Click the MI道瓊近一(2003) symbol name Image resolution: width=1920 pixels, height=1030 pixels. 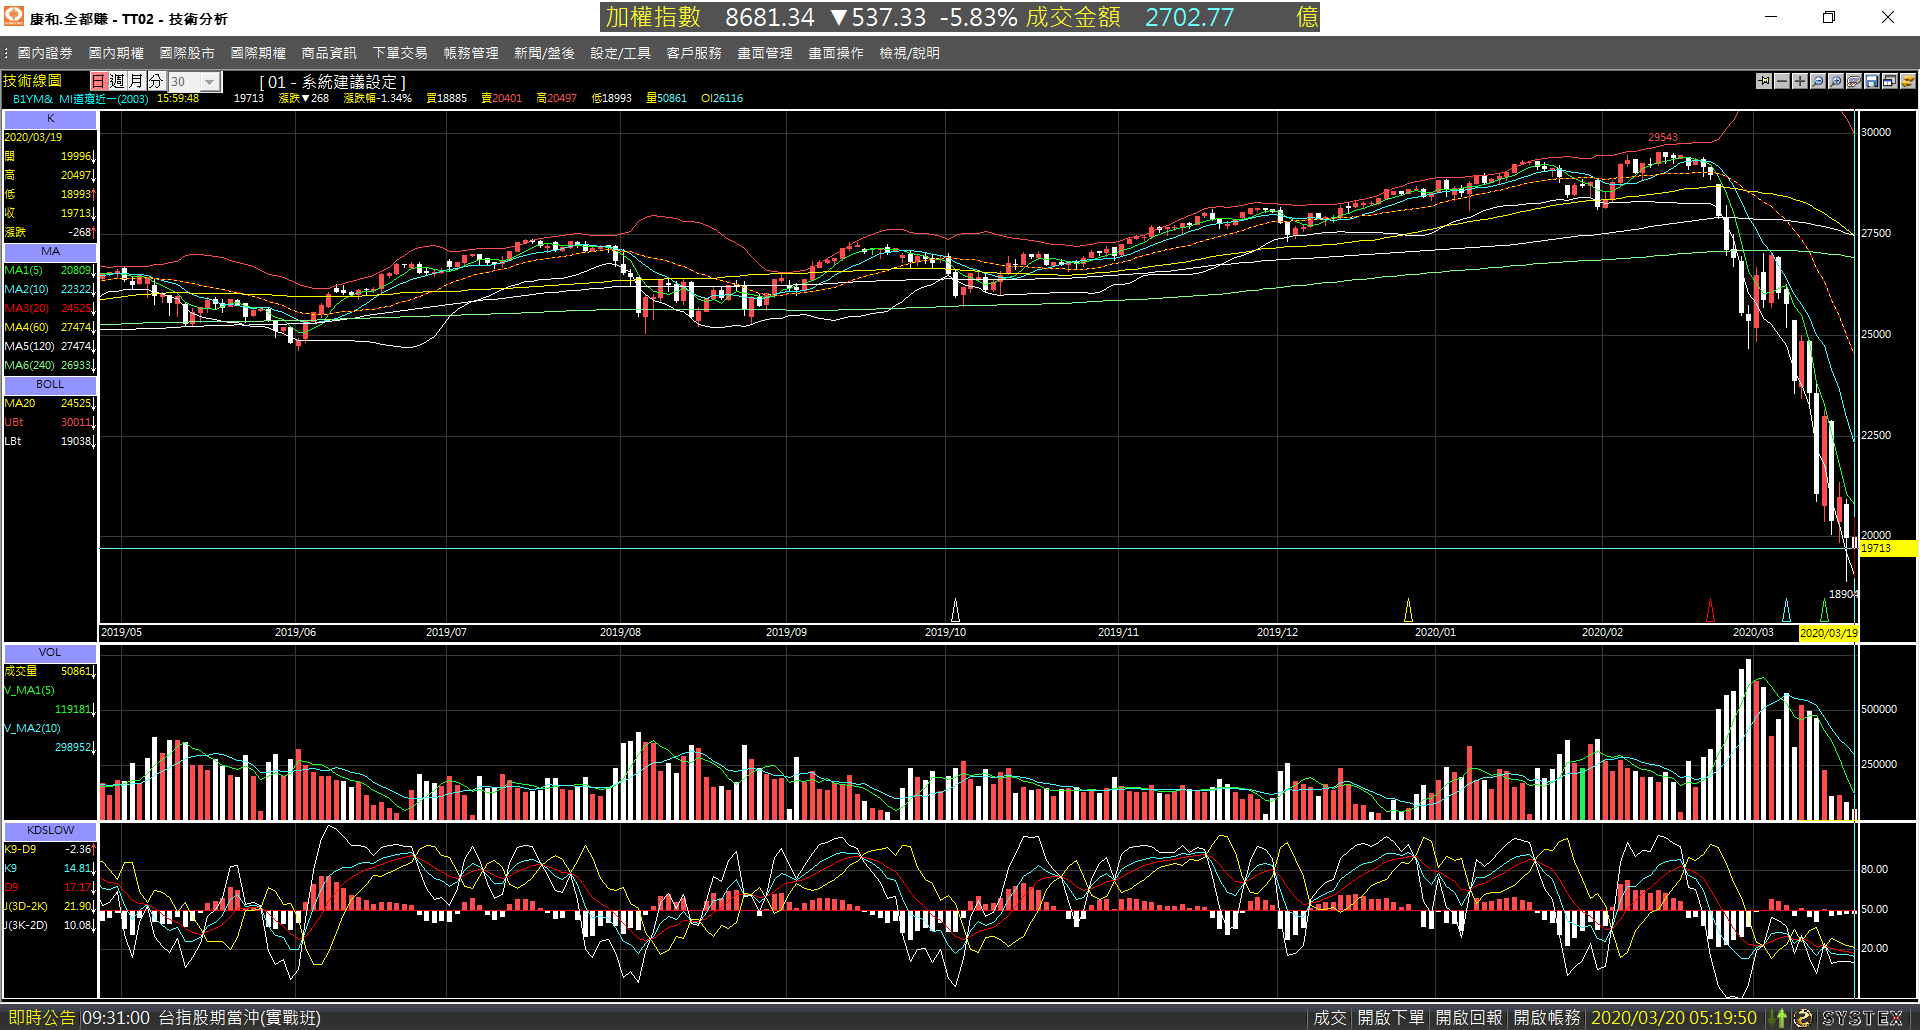103,99
